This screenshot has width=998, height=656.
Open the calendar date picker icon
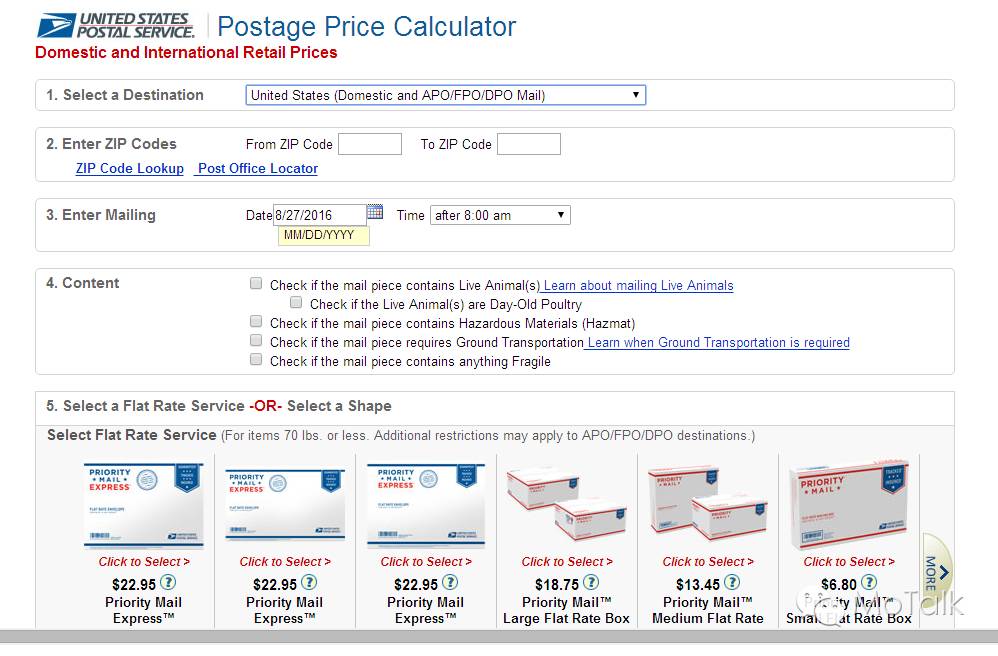[375, 212]
